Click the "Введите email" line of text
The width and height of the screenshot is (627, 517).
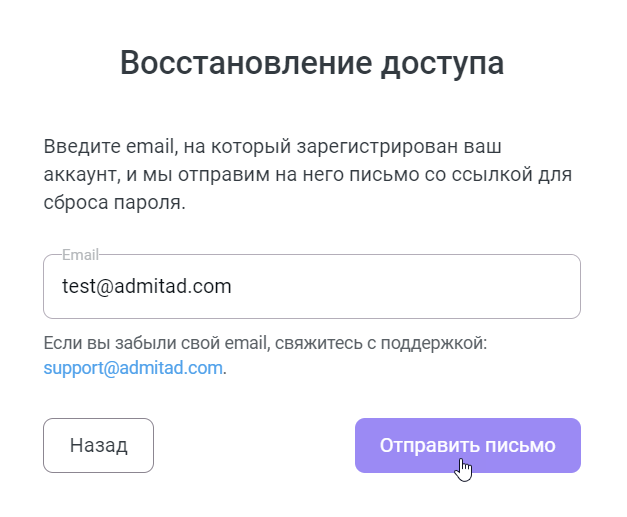pos(270,146)
